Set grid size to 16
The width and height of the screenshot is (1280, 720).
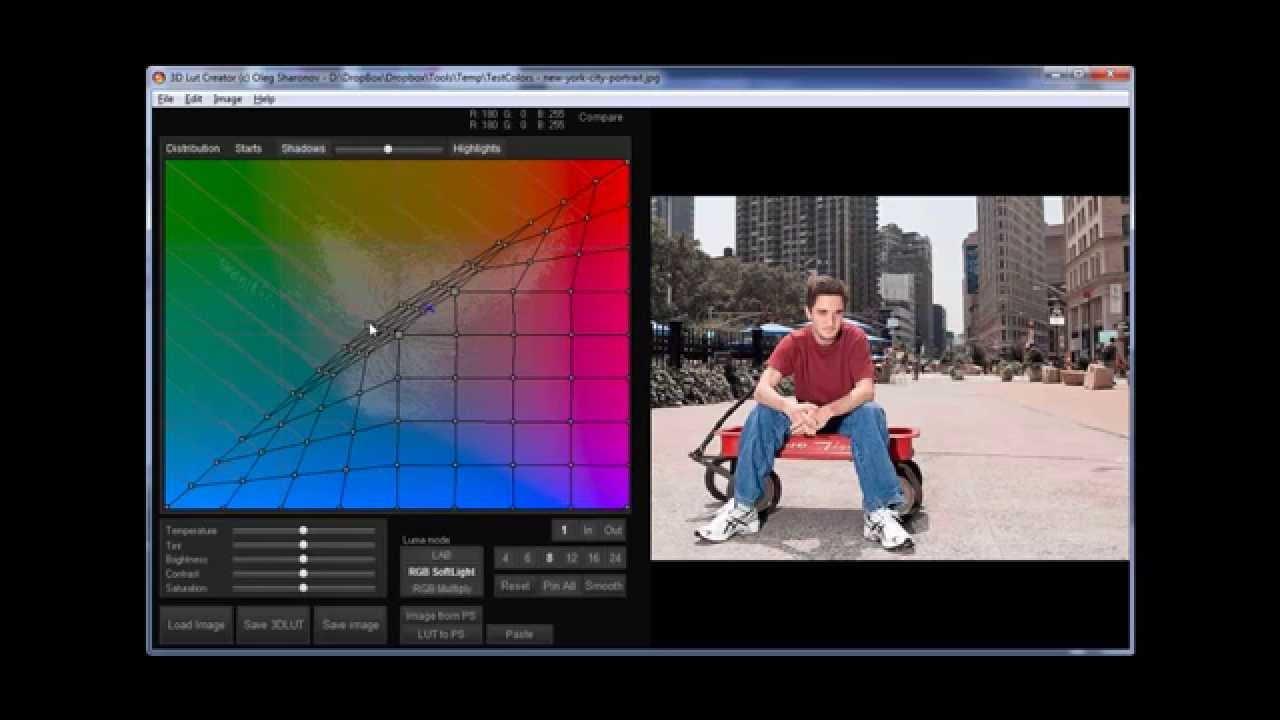[593, 558]
